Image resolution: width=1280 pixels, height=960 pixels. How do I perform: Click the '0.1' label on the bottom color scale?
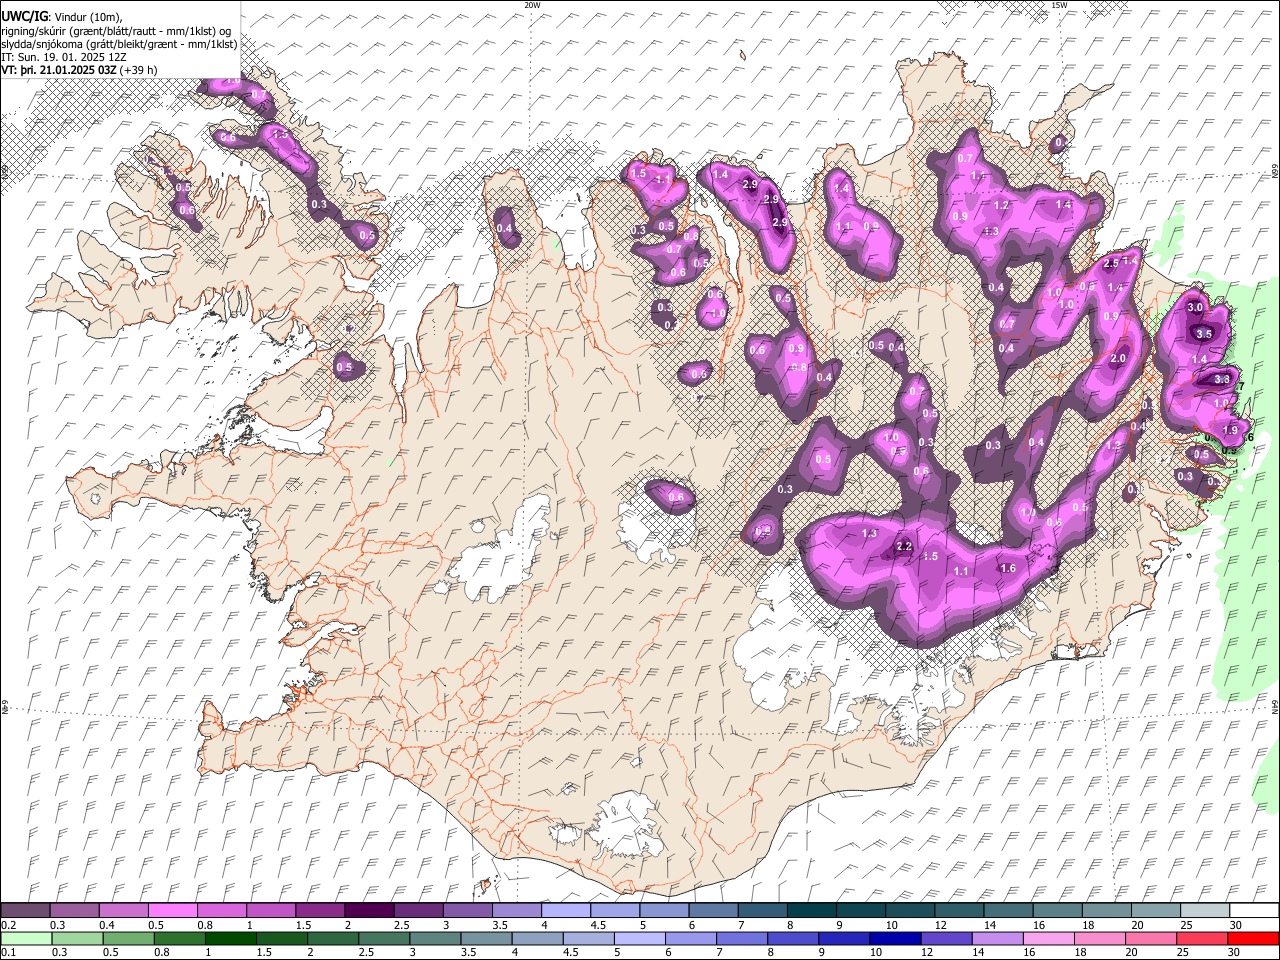pyautogui.click(x=8, y=952)
